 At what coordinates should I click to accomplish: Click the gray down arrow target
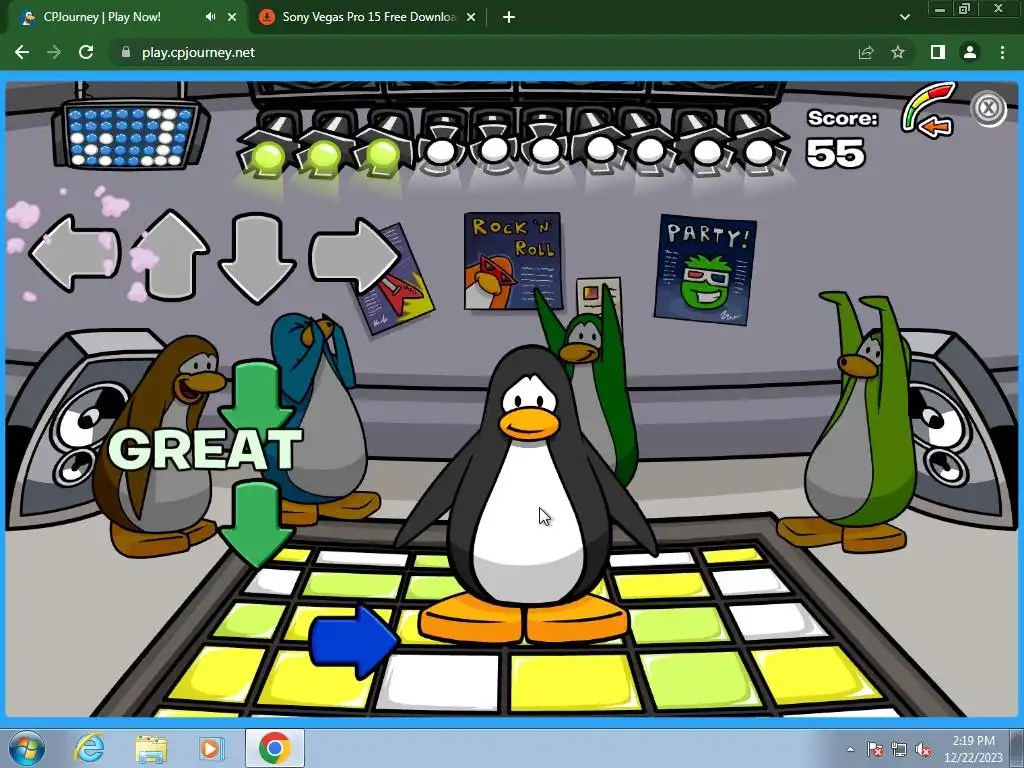click(257, 257)
